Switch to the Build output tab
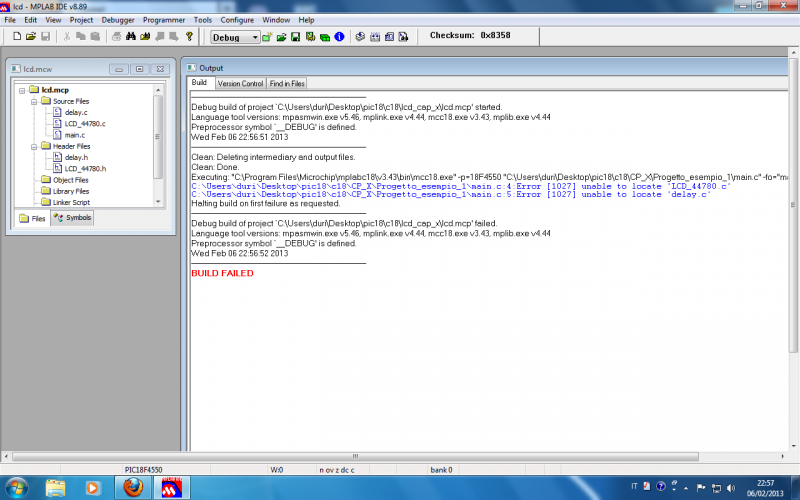This screenshot has width=800, height=500. 199,83
